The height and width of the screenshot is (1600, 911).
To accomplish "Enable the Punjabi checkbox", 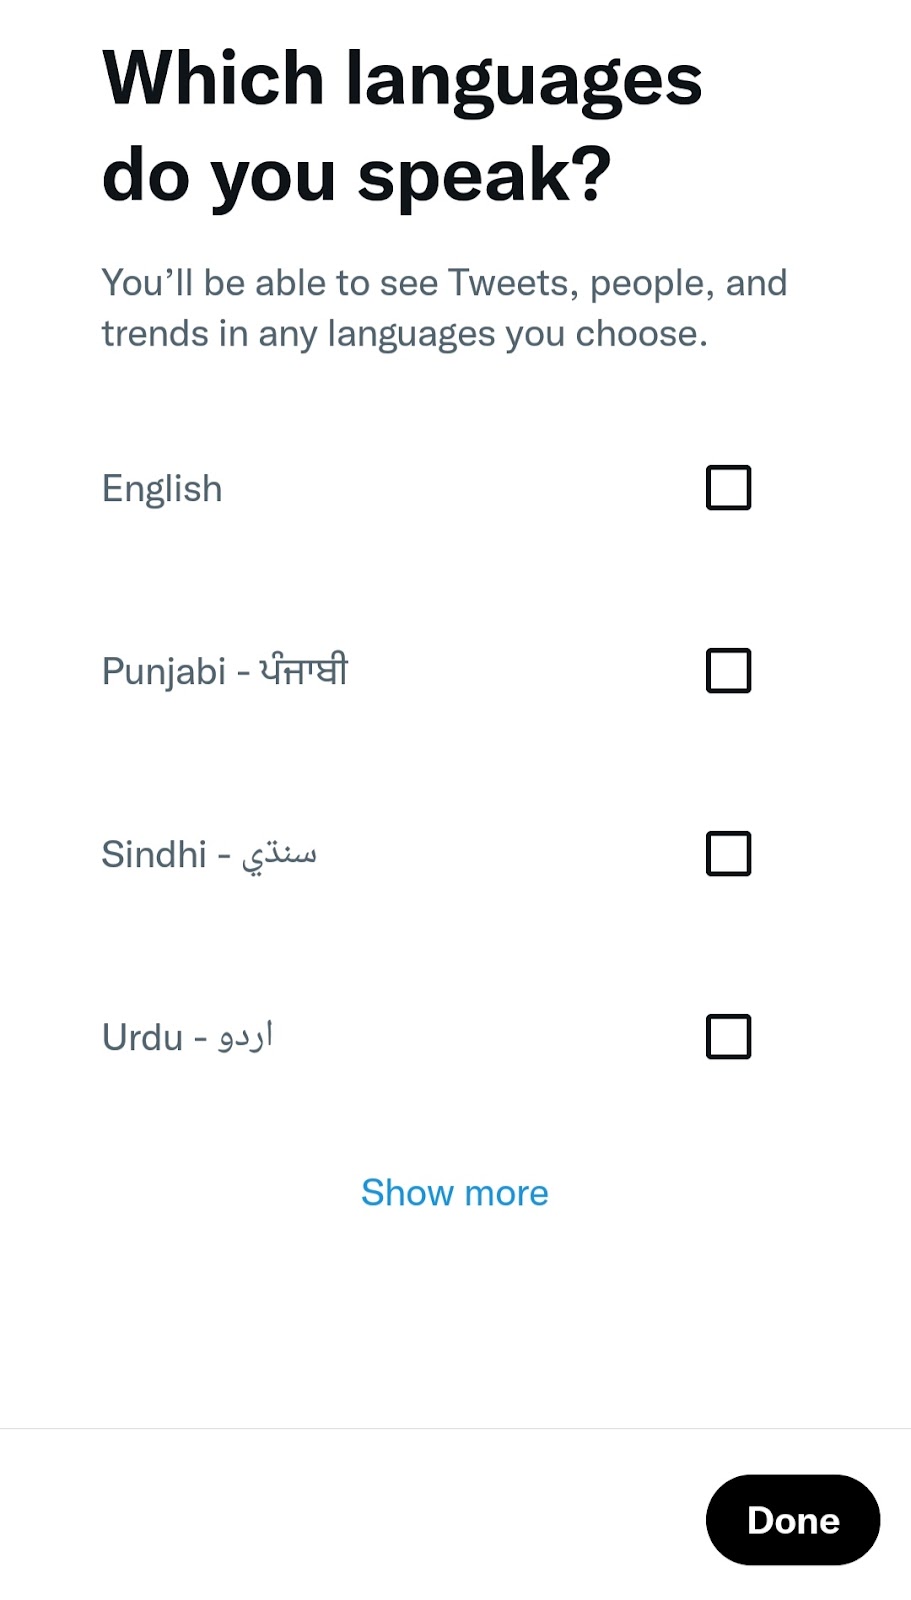I will tap(728, 671).
